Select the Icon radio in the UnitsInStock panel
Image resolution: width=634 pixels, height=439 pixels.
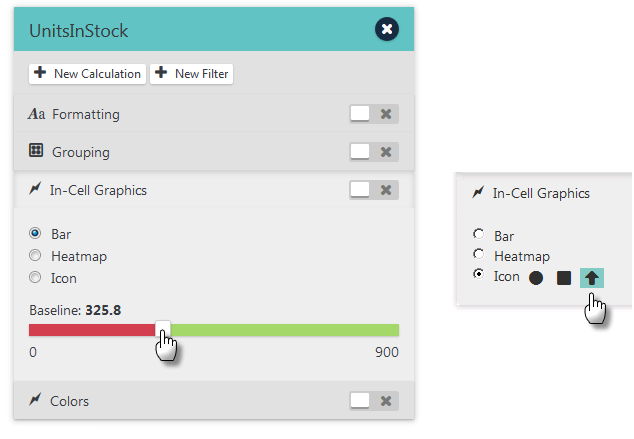35,277
